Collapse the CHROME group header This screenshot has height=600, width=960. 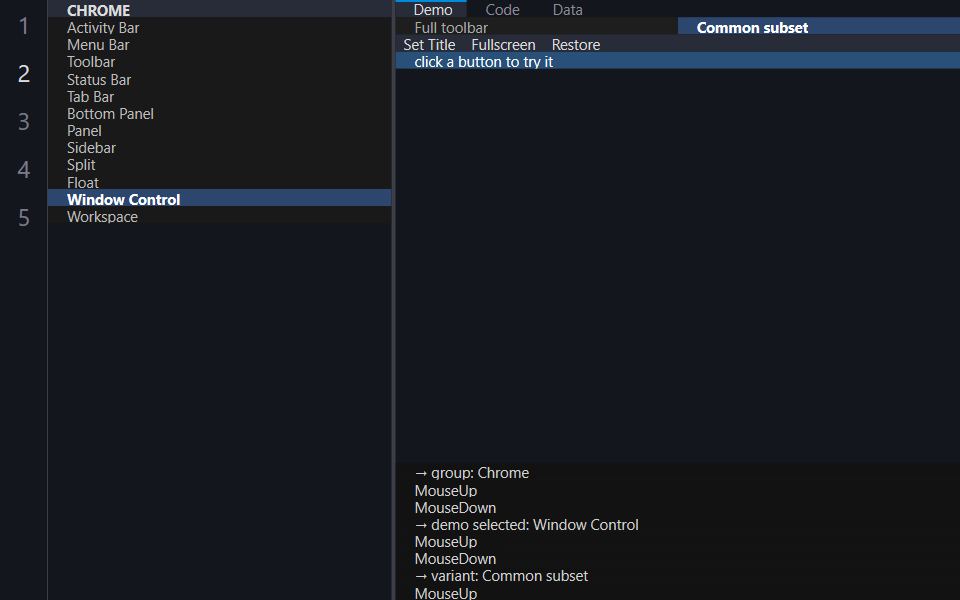(219, 9)
